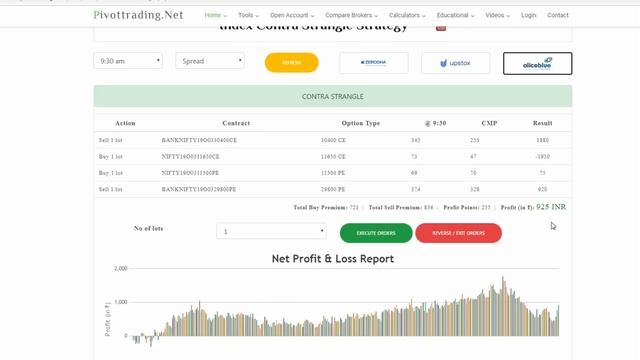
Task: Click the 920 result value
Action: 542,189
